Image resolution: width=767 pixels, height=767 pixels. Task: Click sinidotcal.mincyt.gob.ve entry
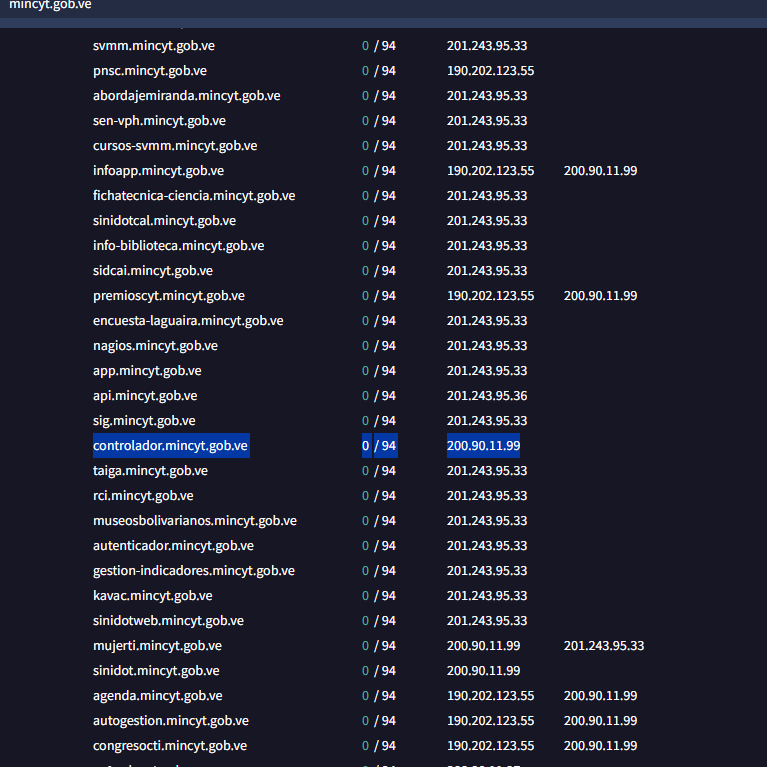[x=164, y=220]
